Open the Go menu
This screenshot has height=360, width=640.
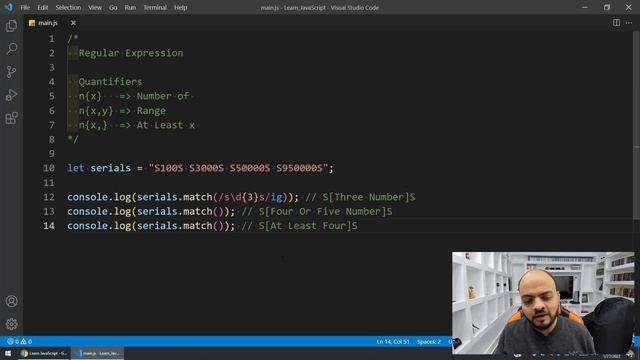coord(113,7)
